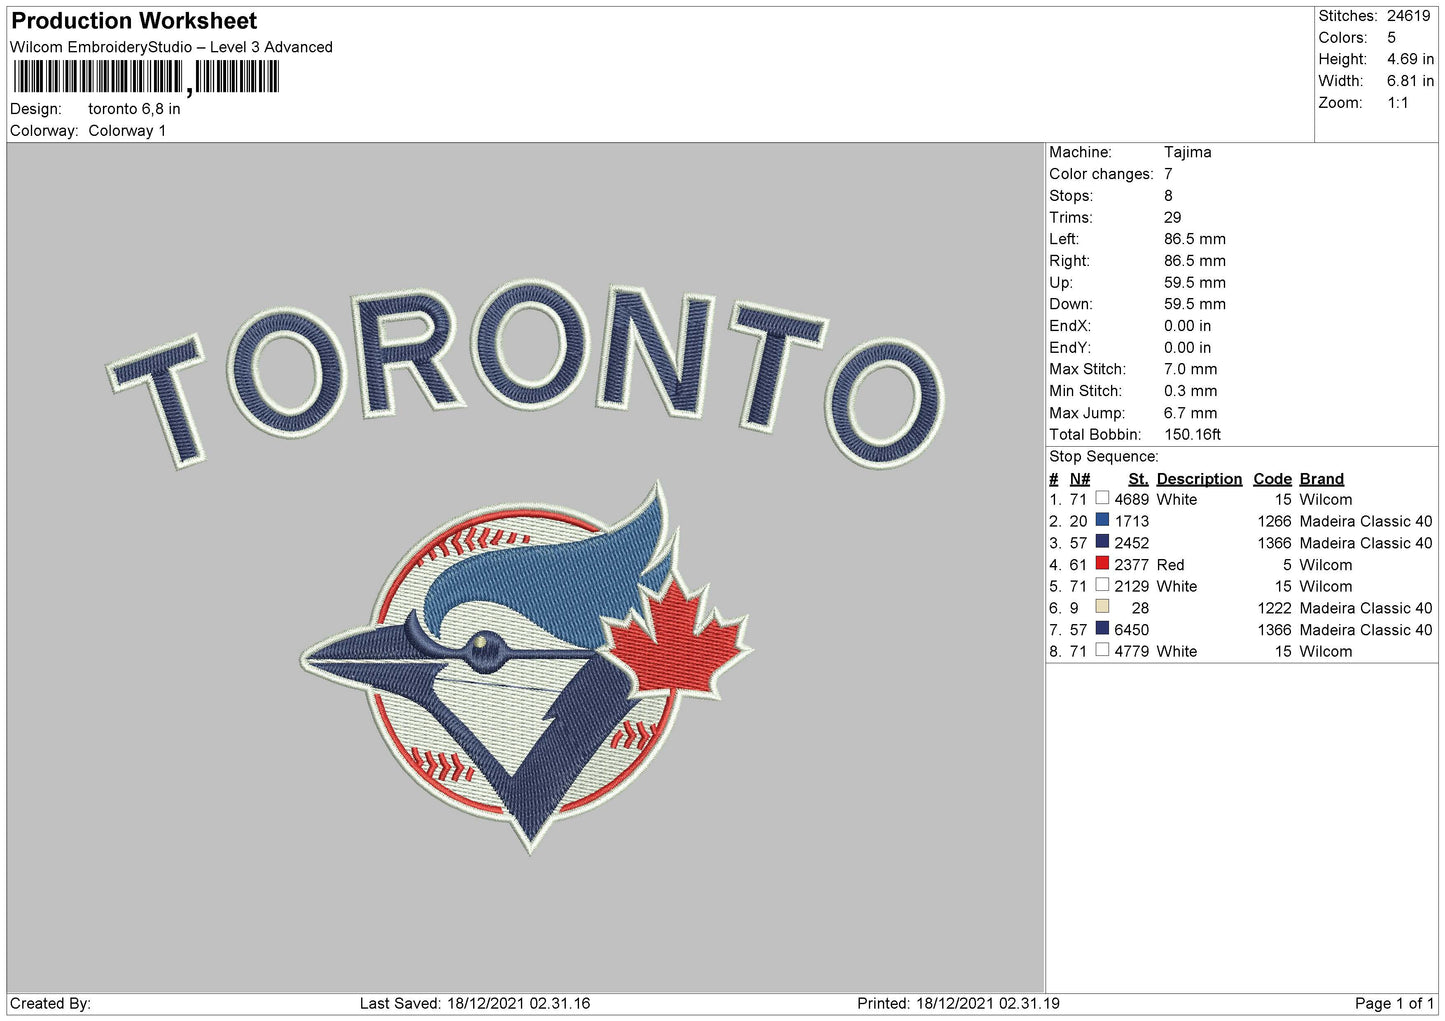The height and width of the screenshot is (1021, 1445).
Task: Click the 'Page 1 of 1' indicator
Action: [1394, 1004]
